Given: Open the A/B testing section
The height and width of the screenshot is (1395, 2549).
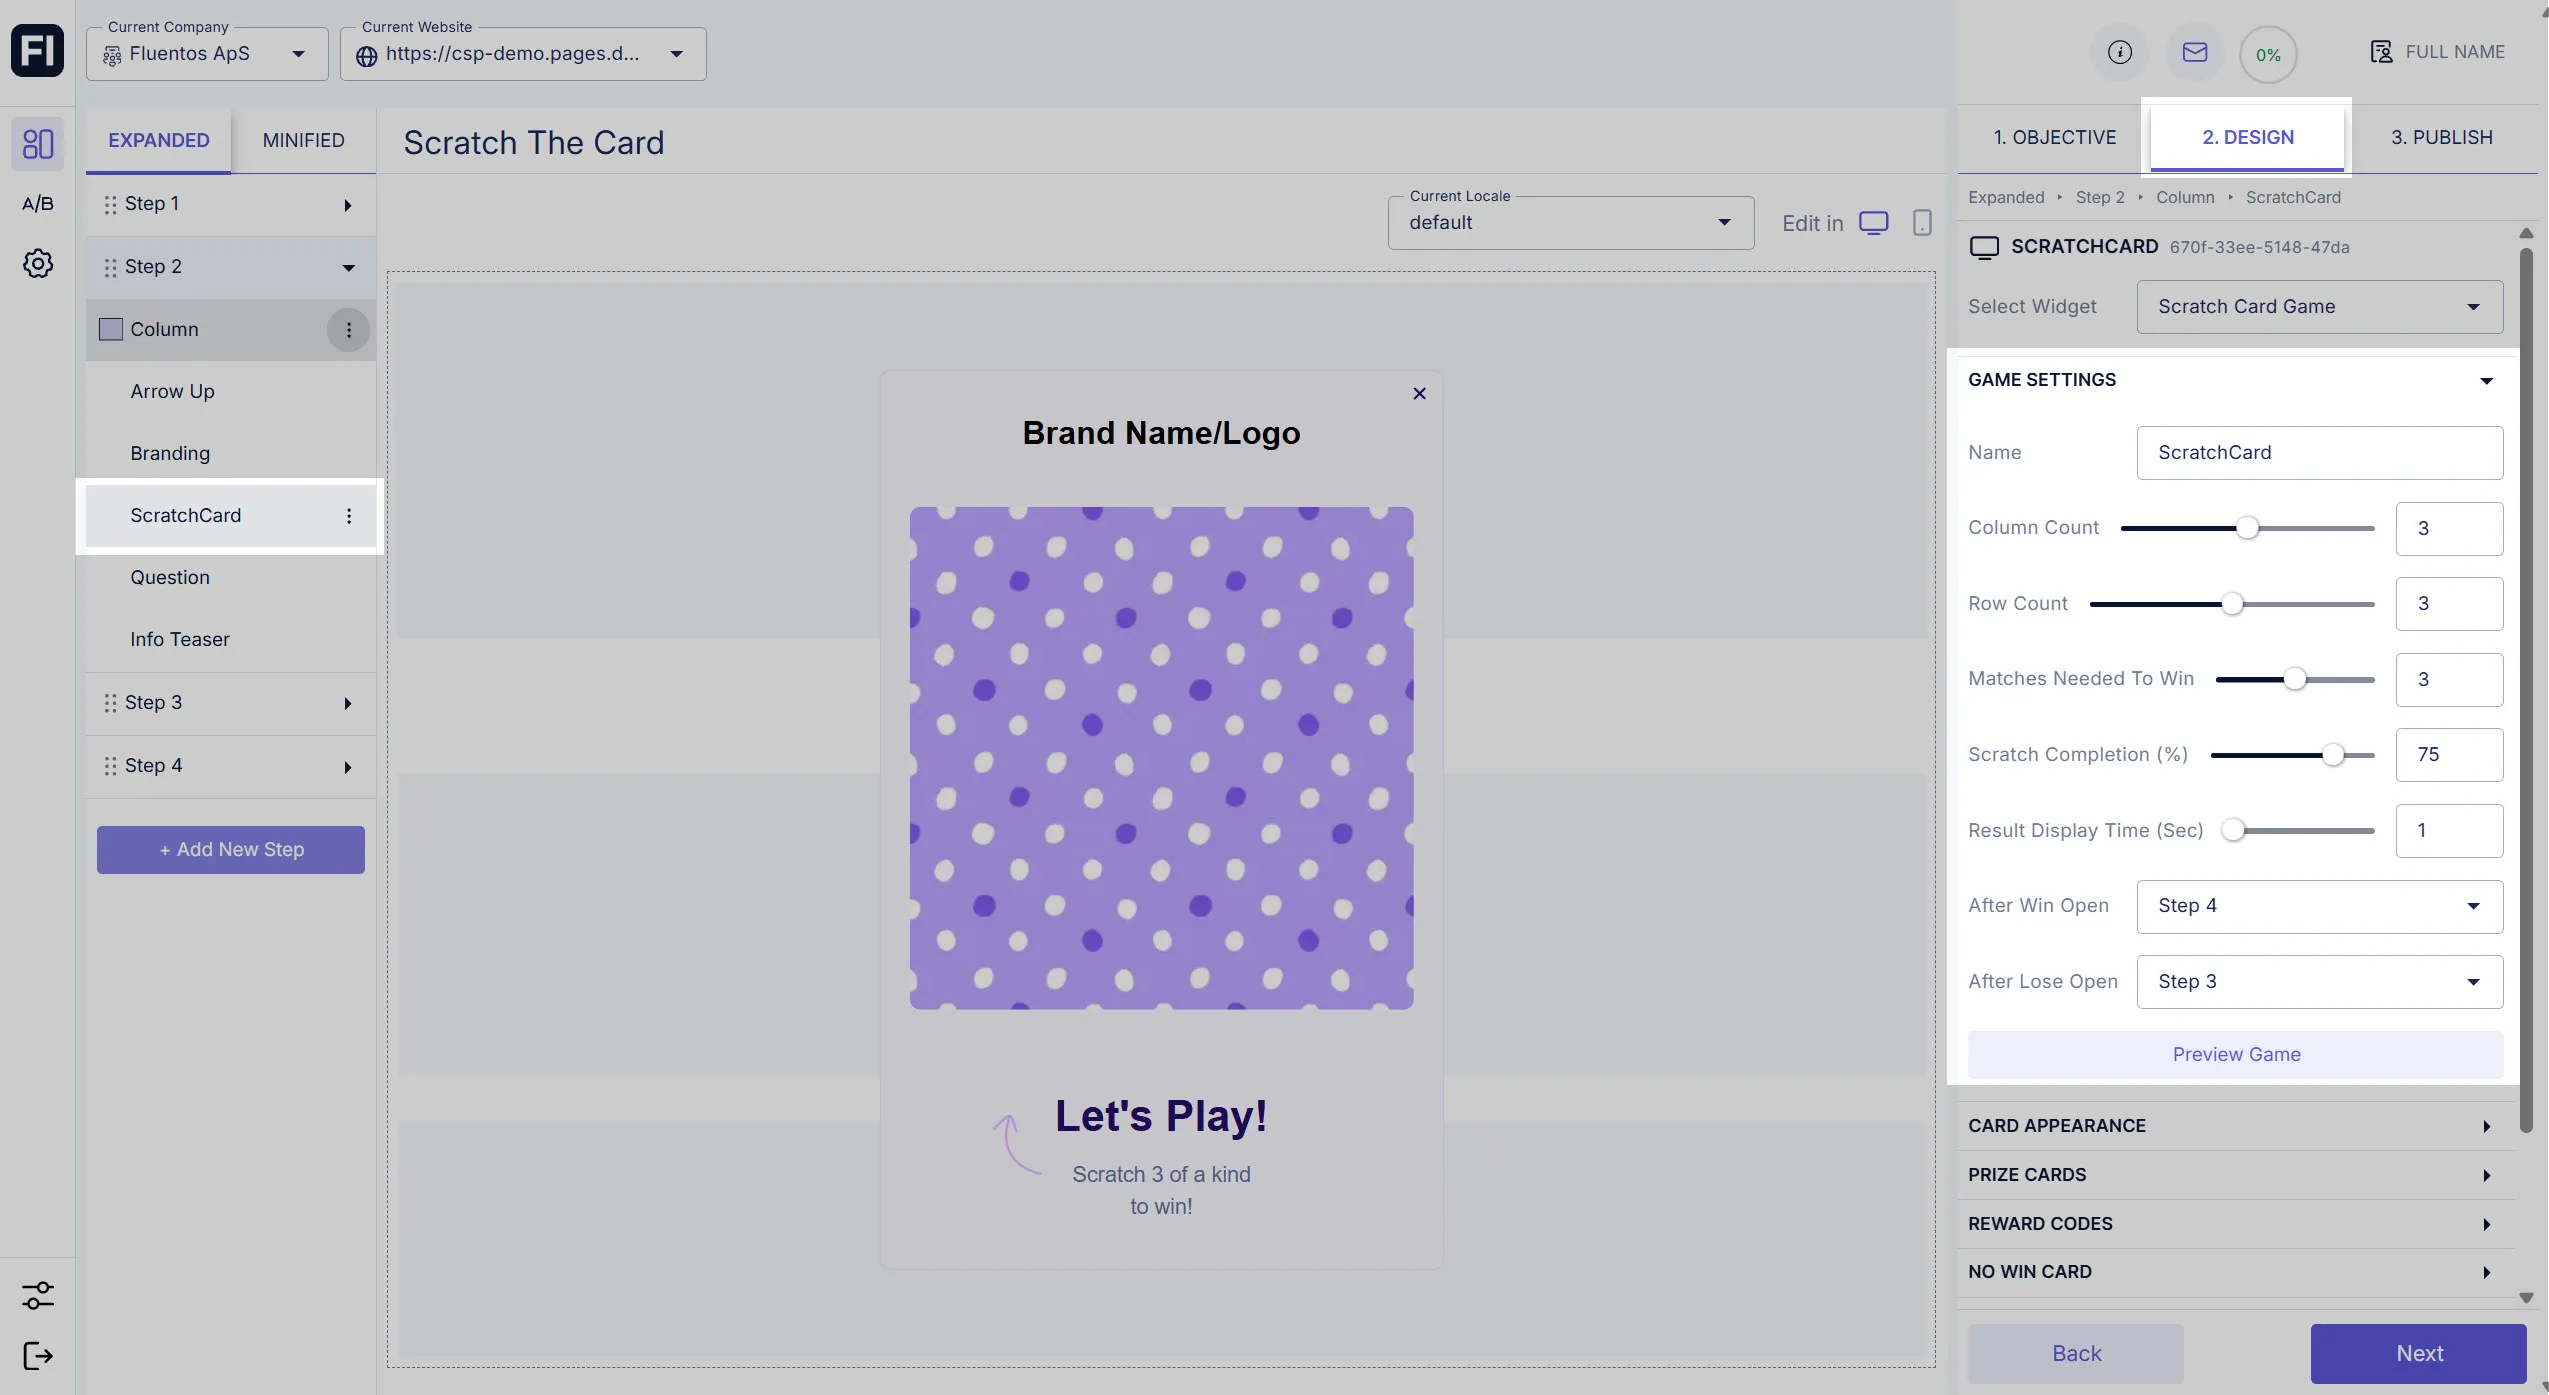Looking at the screenshot, I should [x=38, y=204].
